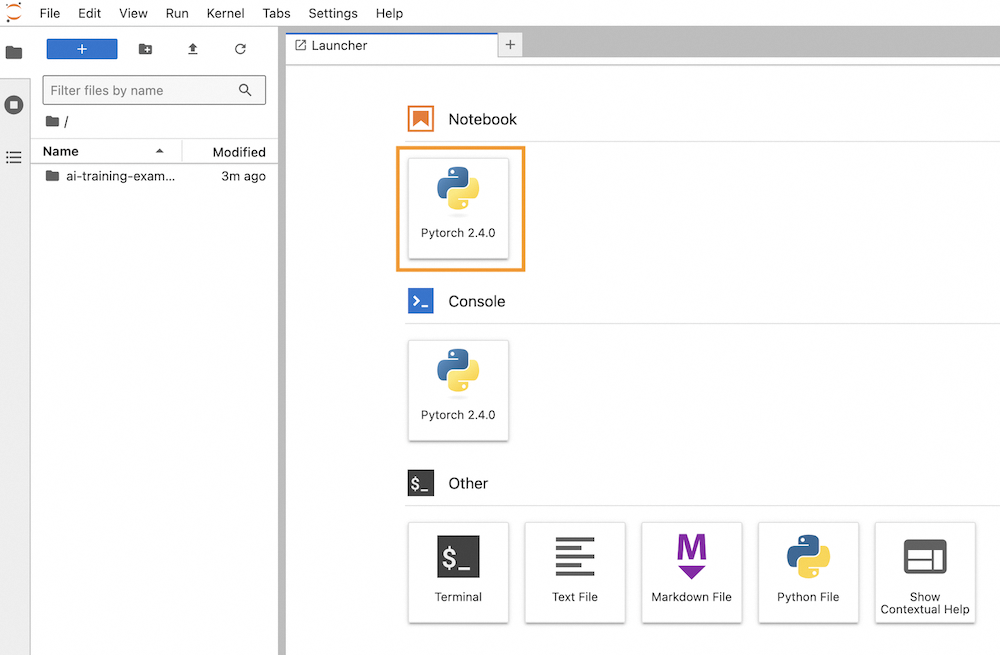Screen dimensions: 1000x655
Task: Create a new folder in the file browser
Action: point(144,48)
